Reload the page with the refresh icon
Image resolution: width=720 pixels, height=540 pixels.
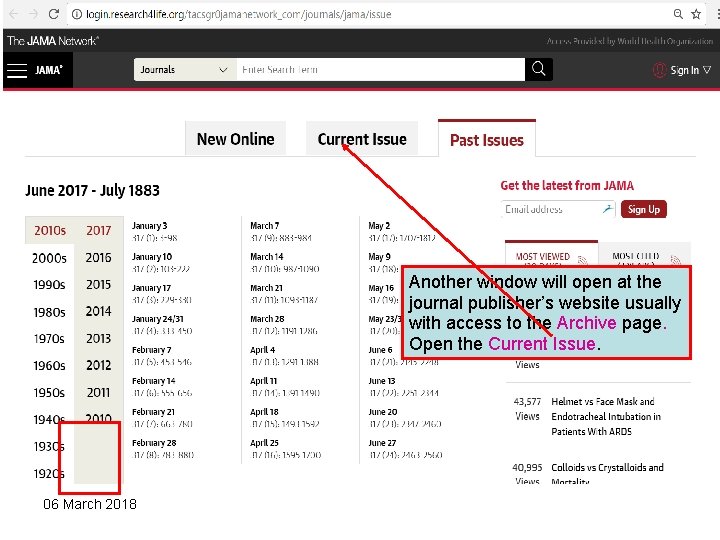54,14
